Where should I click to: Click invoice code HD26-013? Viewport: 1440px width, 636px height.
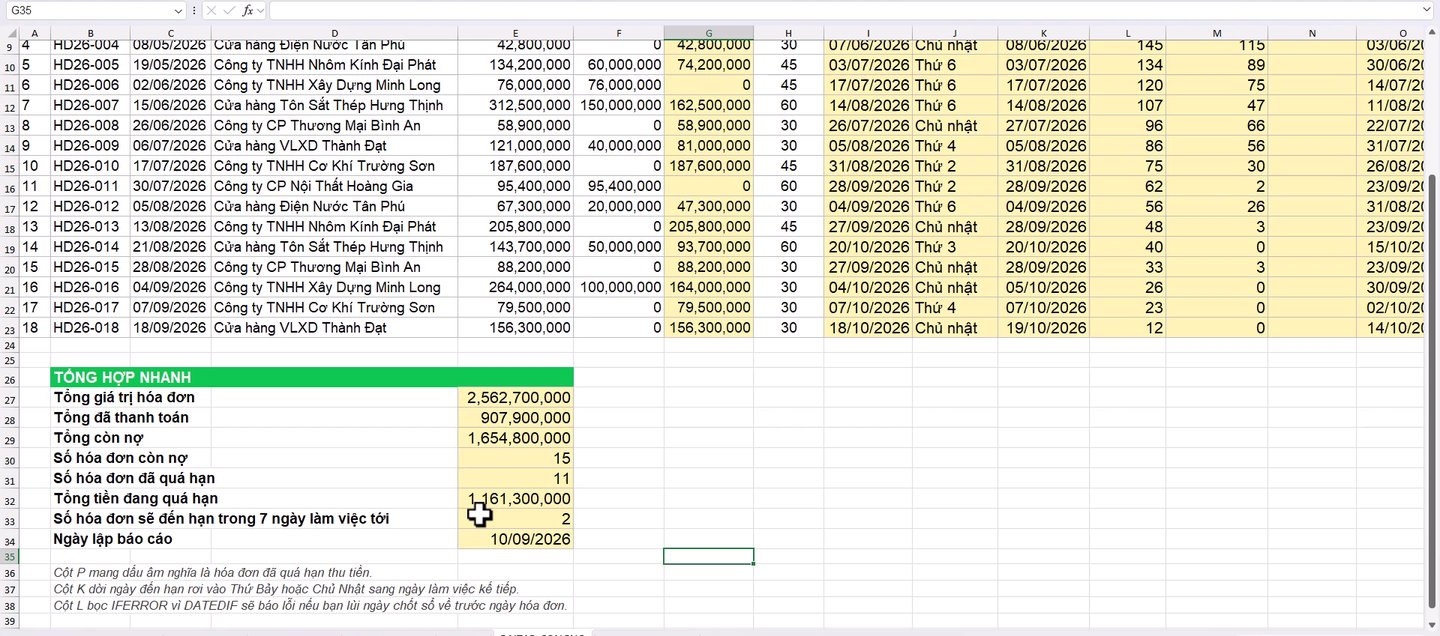tap(90, 227)
